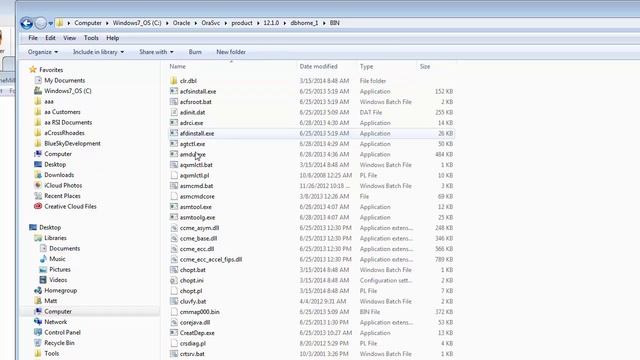
Task: Select Oracle in the address path
Action: pyautogui.click(x=181, y=23)
